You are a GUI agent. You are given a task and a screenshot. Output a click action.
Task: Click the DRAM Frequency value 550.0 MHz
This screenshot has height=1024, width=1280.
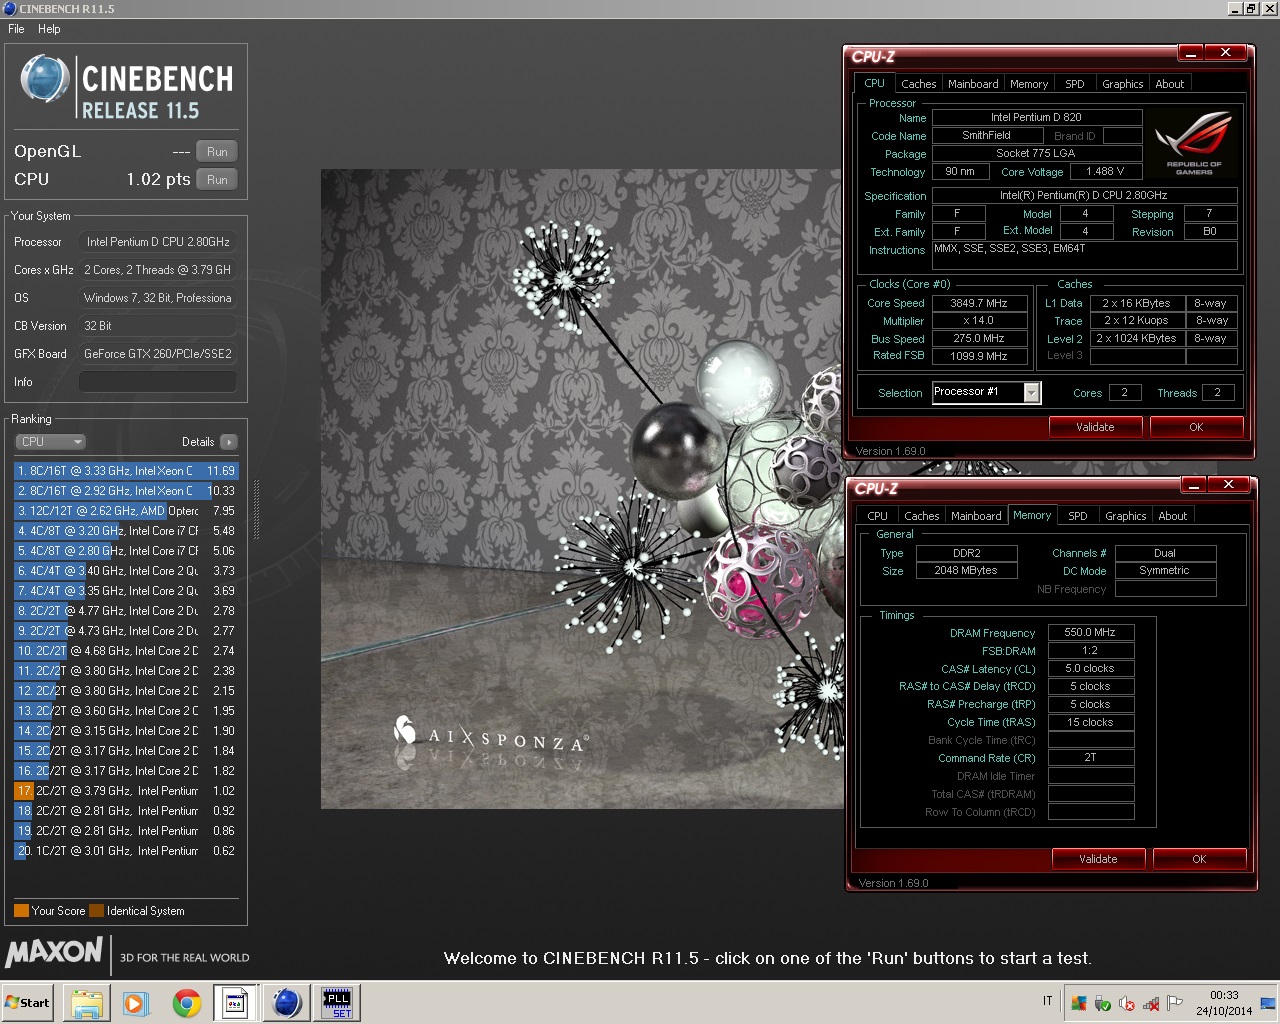click(1090, 632)
